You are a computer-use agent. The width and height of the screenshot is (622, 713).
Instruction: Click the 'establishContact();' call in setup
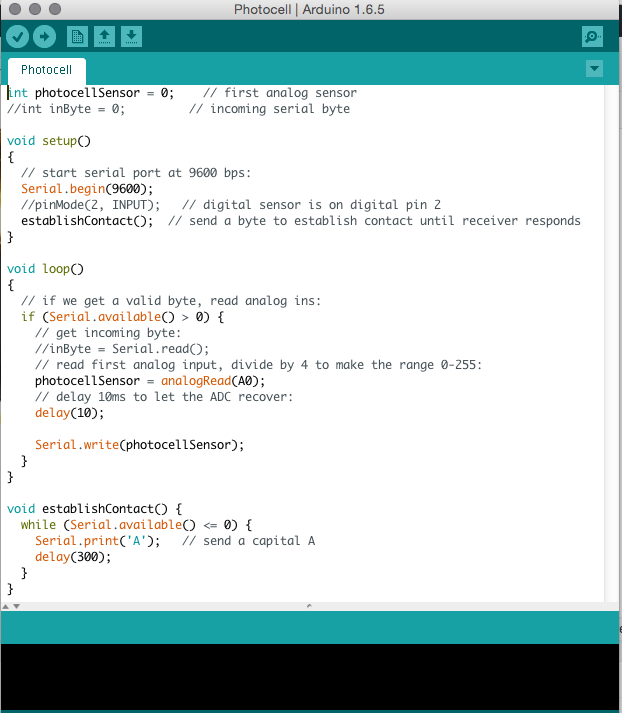coord(87,221)
